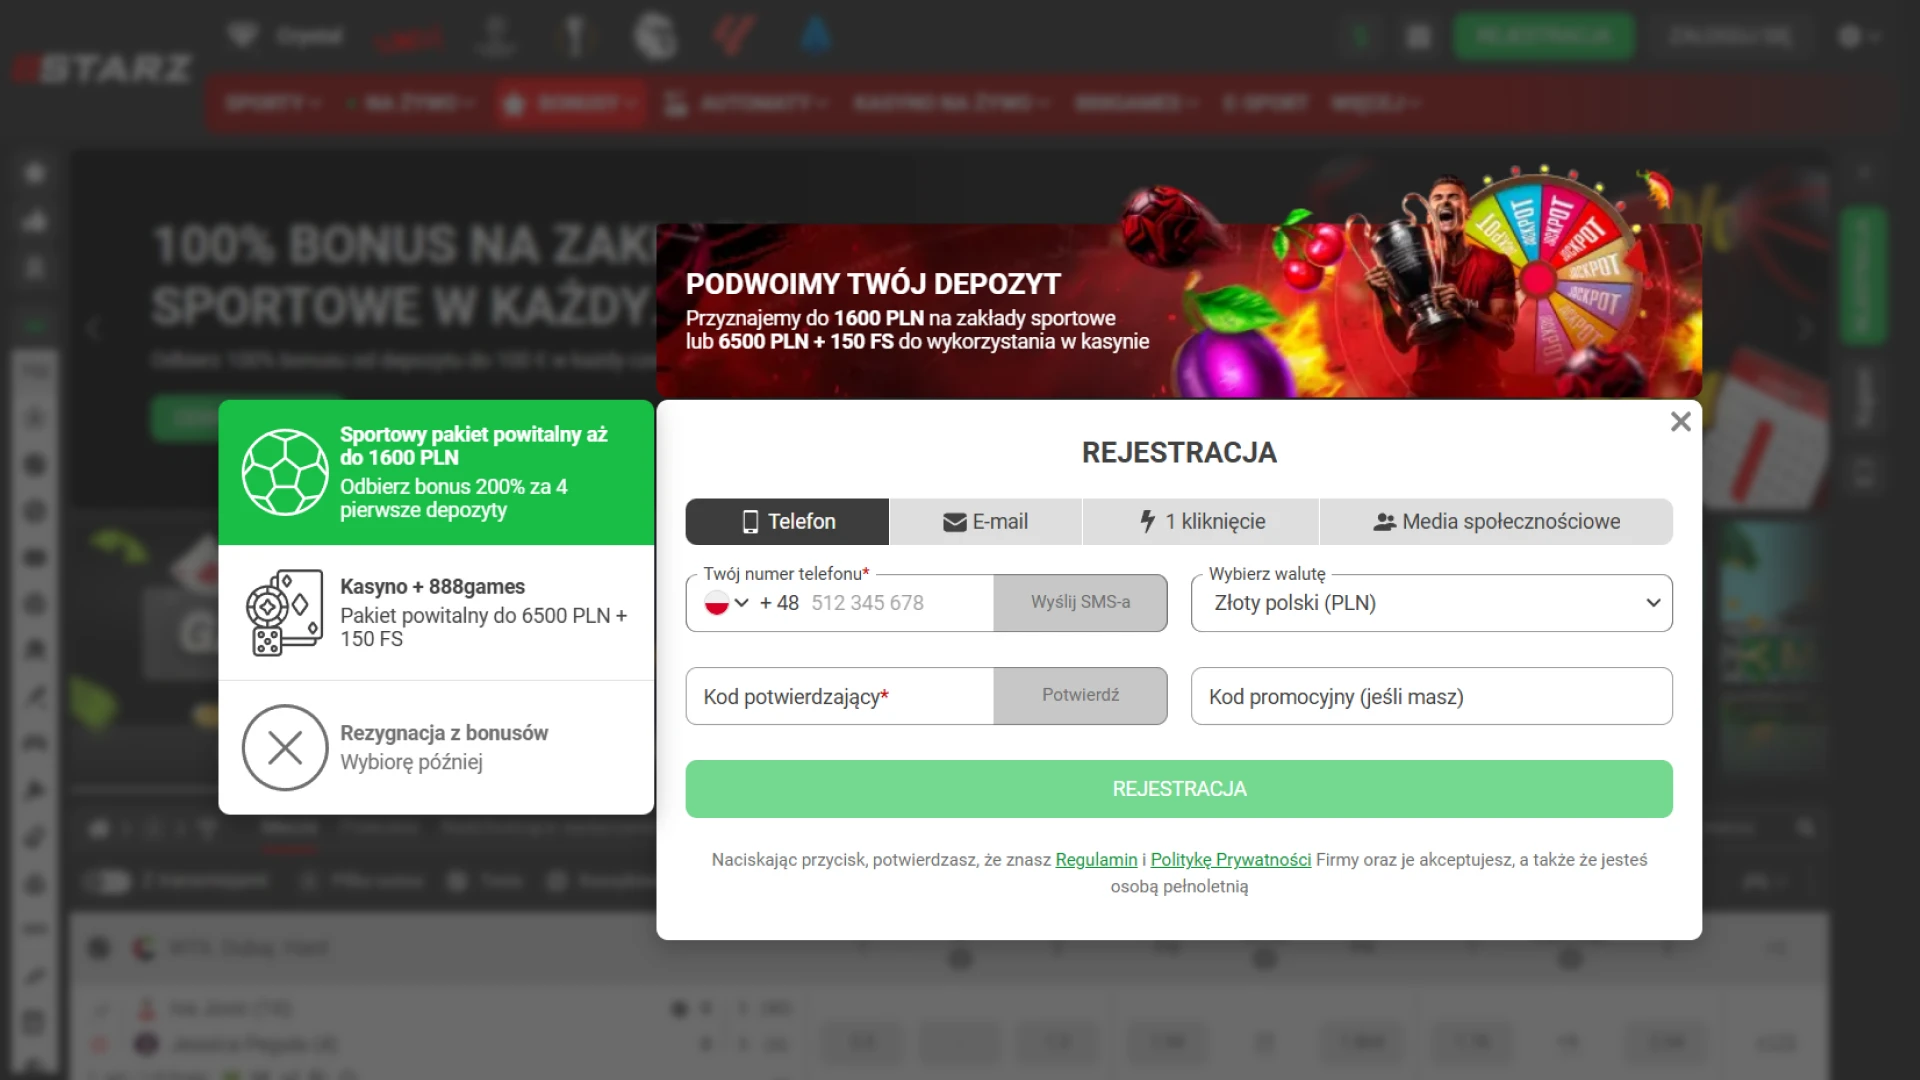Image resolution: width=1920 pixels, height=1080 pixels.
Task: Select Rezygnacja z bonusów option
Action: point(445,747)
